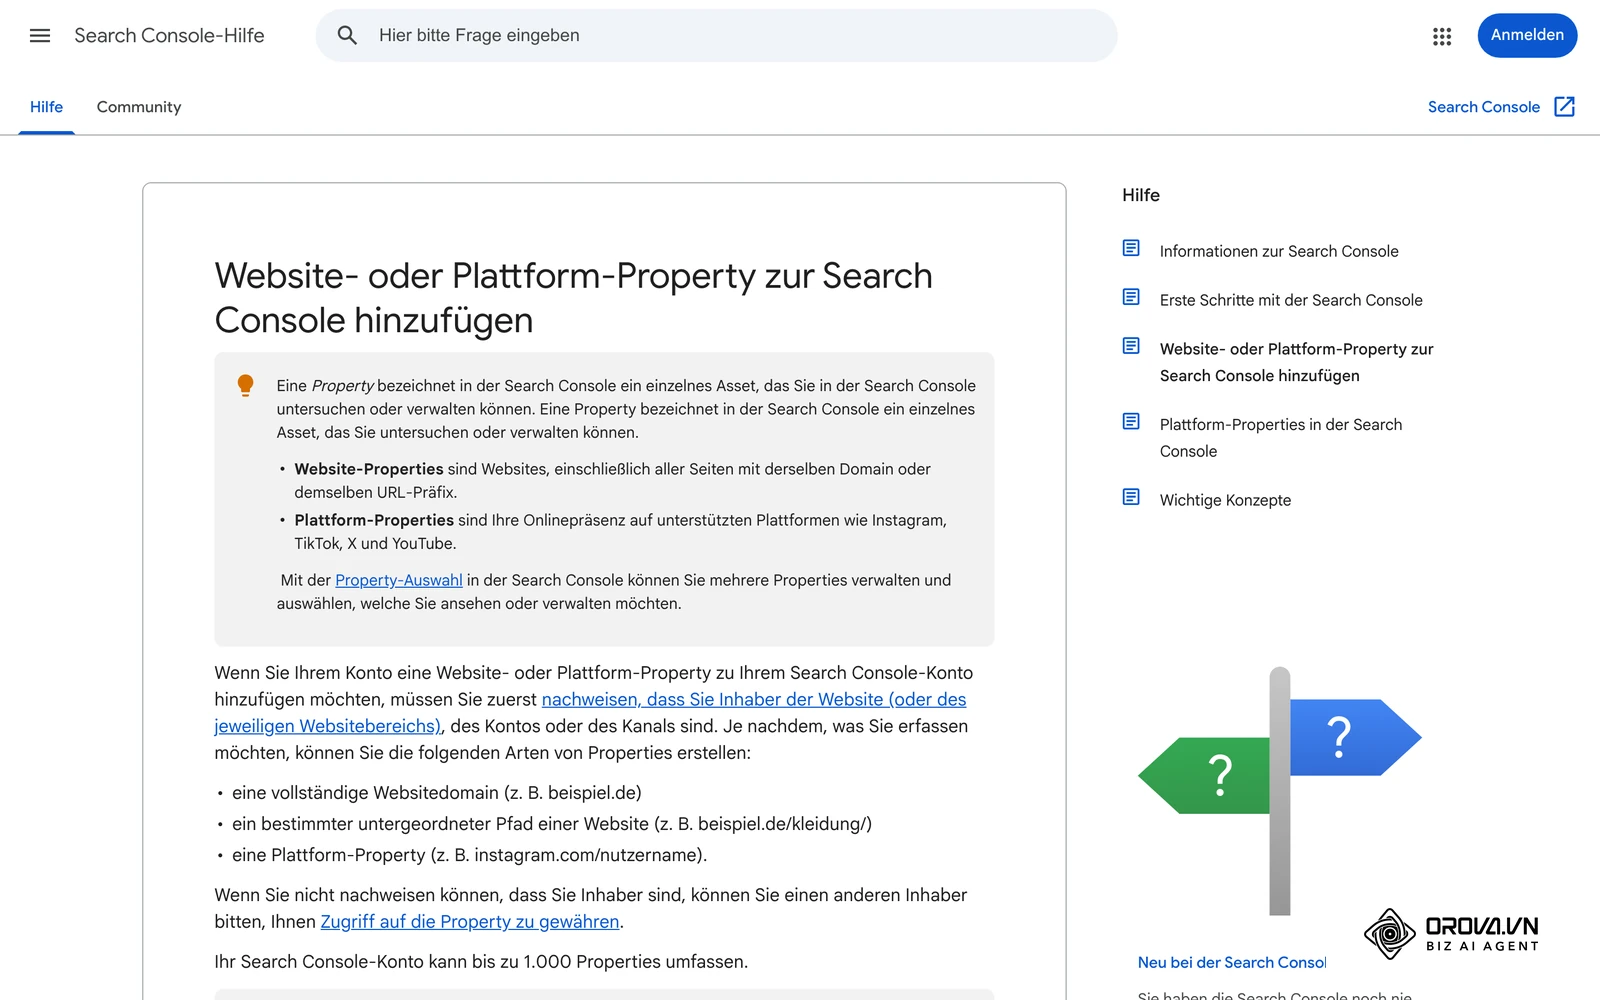This screenshot has width=1600, height=1000.
Task: Click the signpost question mark illustration
Action: coord(1280,790)
